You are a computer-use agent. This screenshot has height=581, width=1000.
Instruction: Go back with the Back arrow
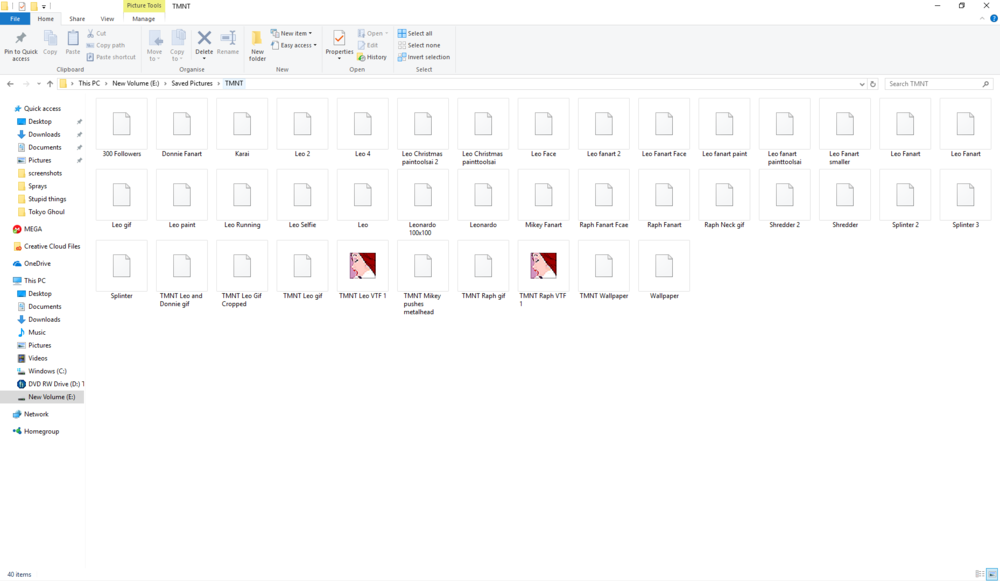pos(10,84)
